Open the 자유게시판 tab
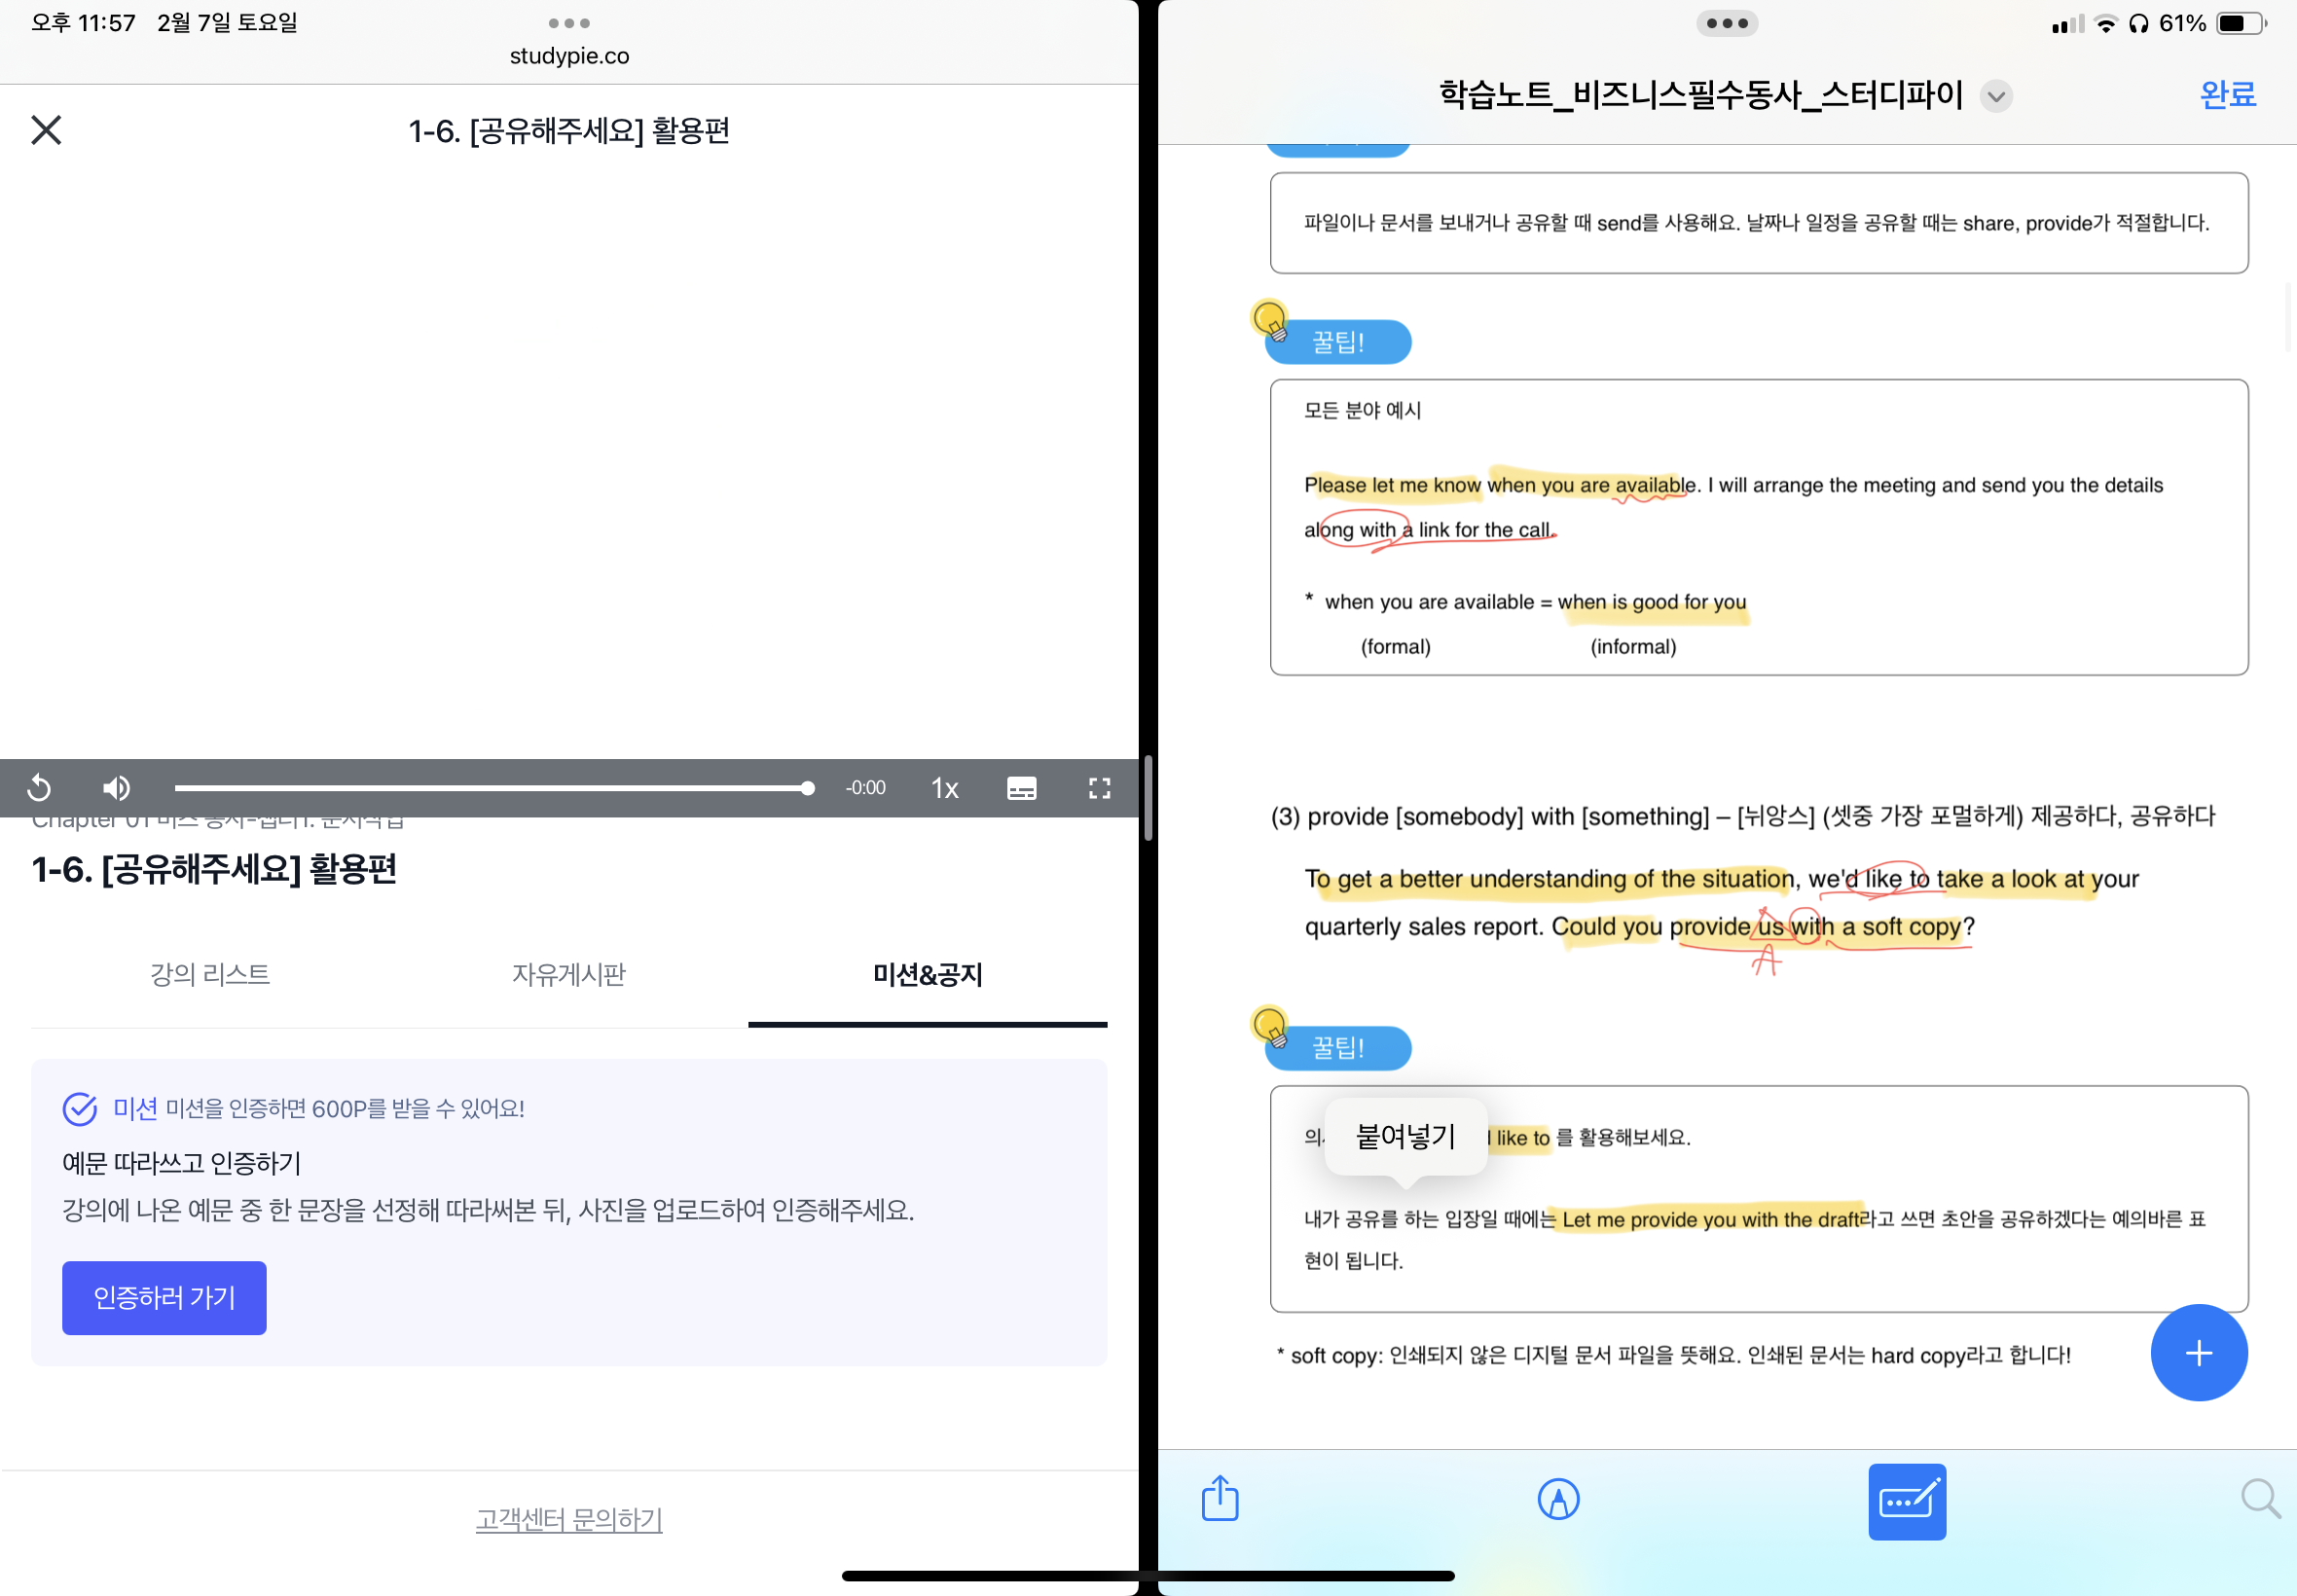Screen dimensions: 2297x1596 [568, 974]
